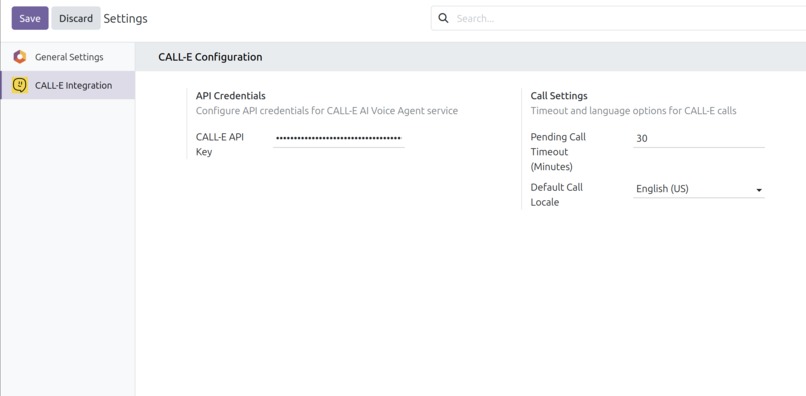Click the "CALL-E API Key" label
This screenshot has width=806, height=396.
pos(219,145)
